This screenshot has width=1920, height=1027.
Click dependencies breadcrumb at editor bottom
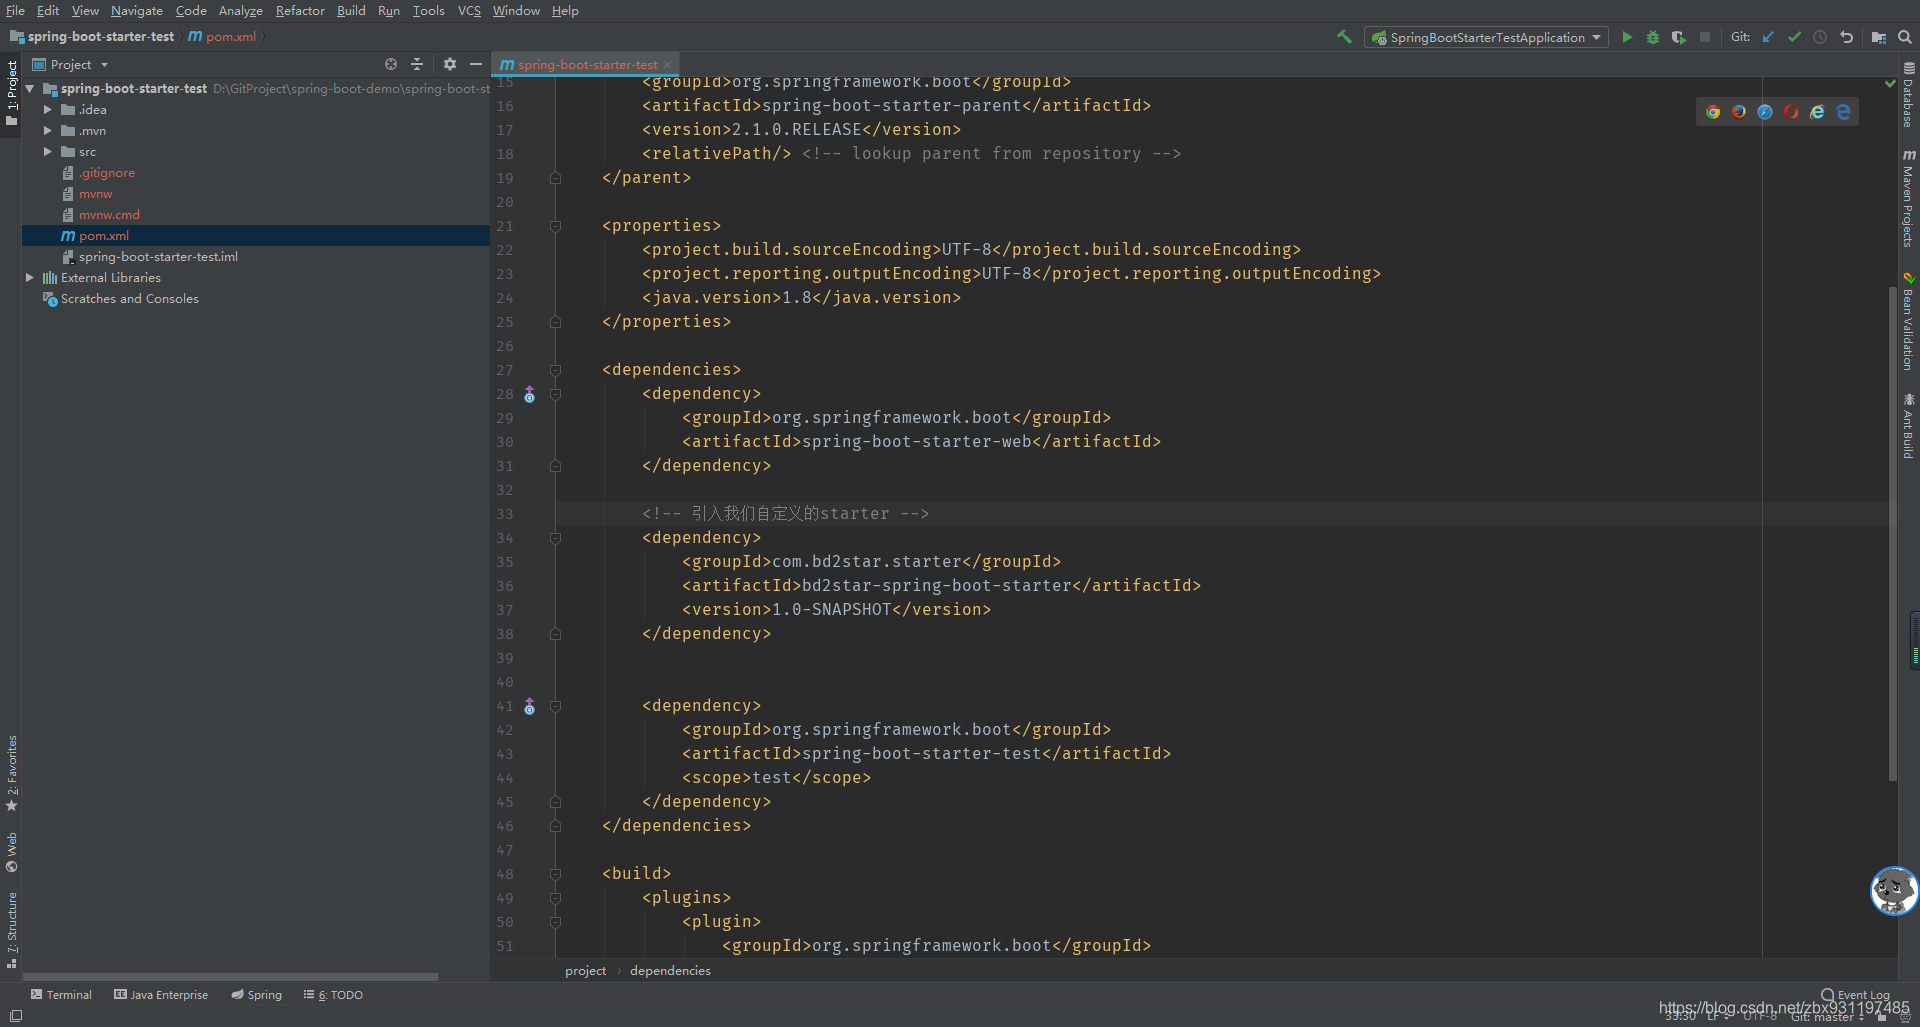670,971
